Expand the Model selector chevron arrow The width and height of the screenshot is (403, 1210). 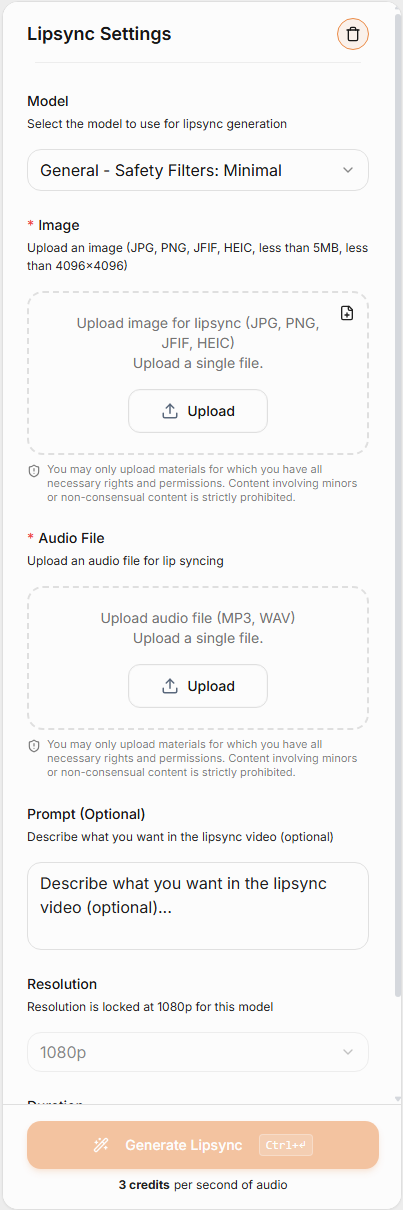348,170
